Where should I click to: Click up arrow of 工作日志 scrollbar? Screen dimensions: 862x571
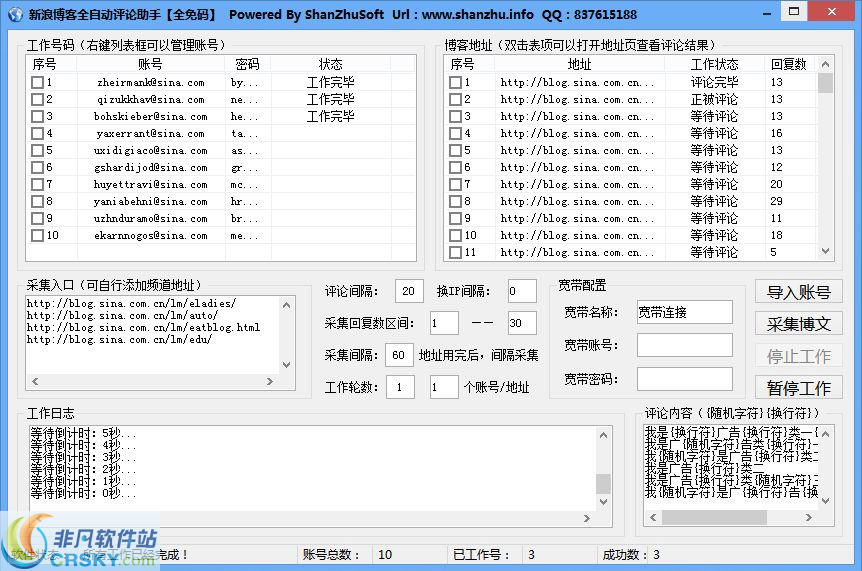pyautogui.click(x=603, y=435)
